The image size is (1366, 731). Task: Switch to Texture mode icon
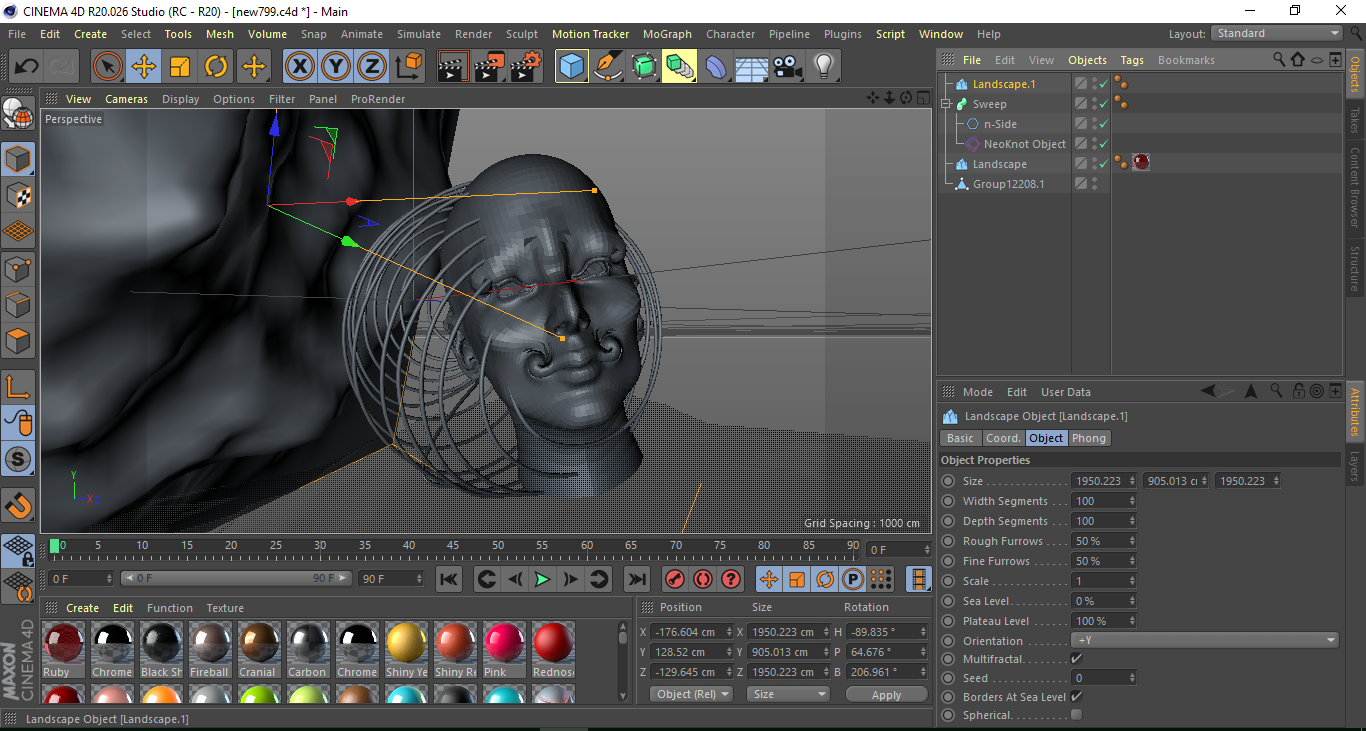[18, 195]
